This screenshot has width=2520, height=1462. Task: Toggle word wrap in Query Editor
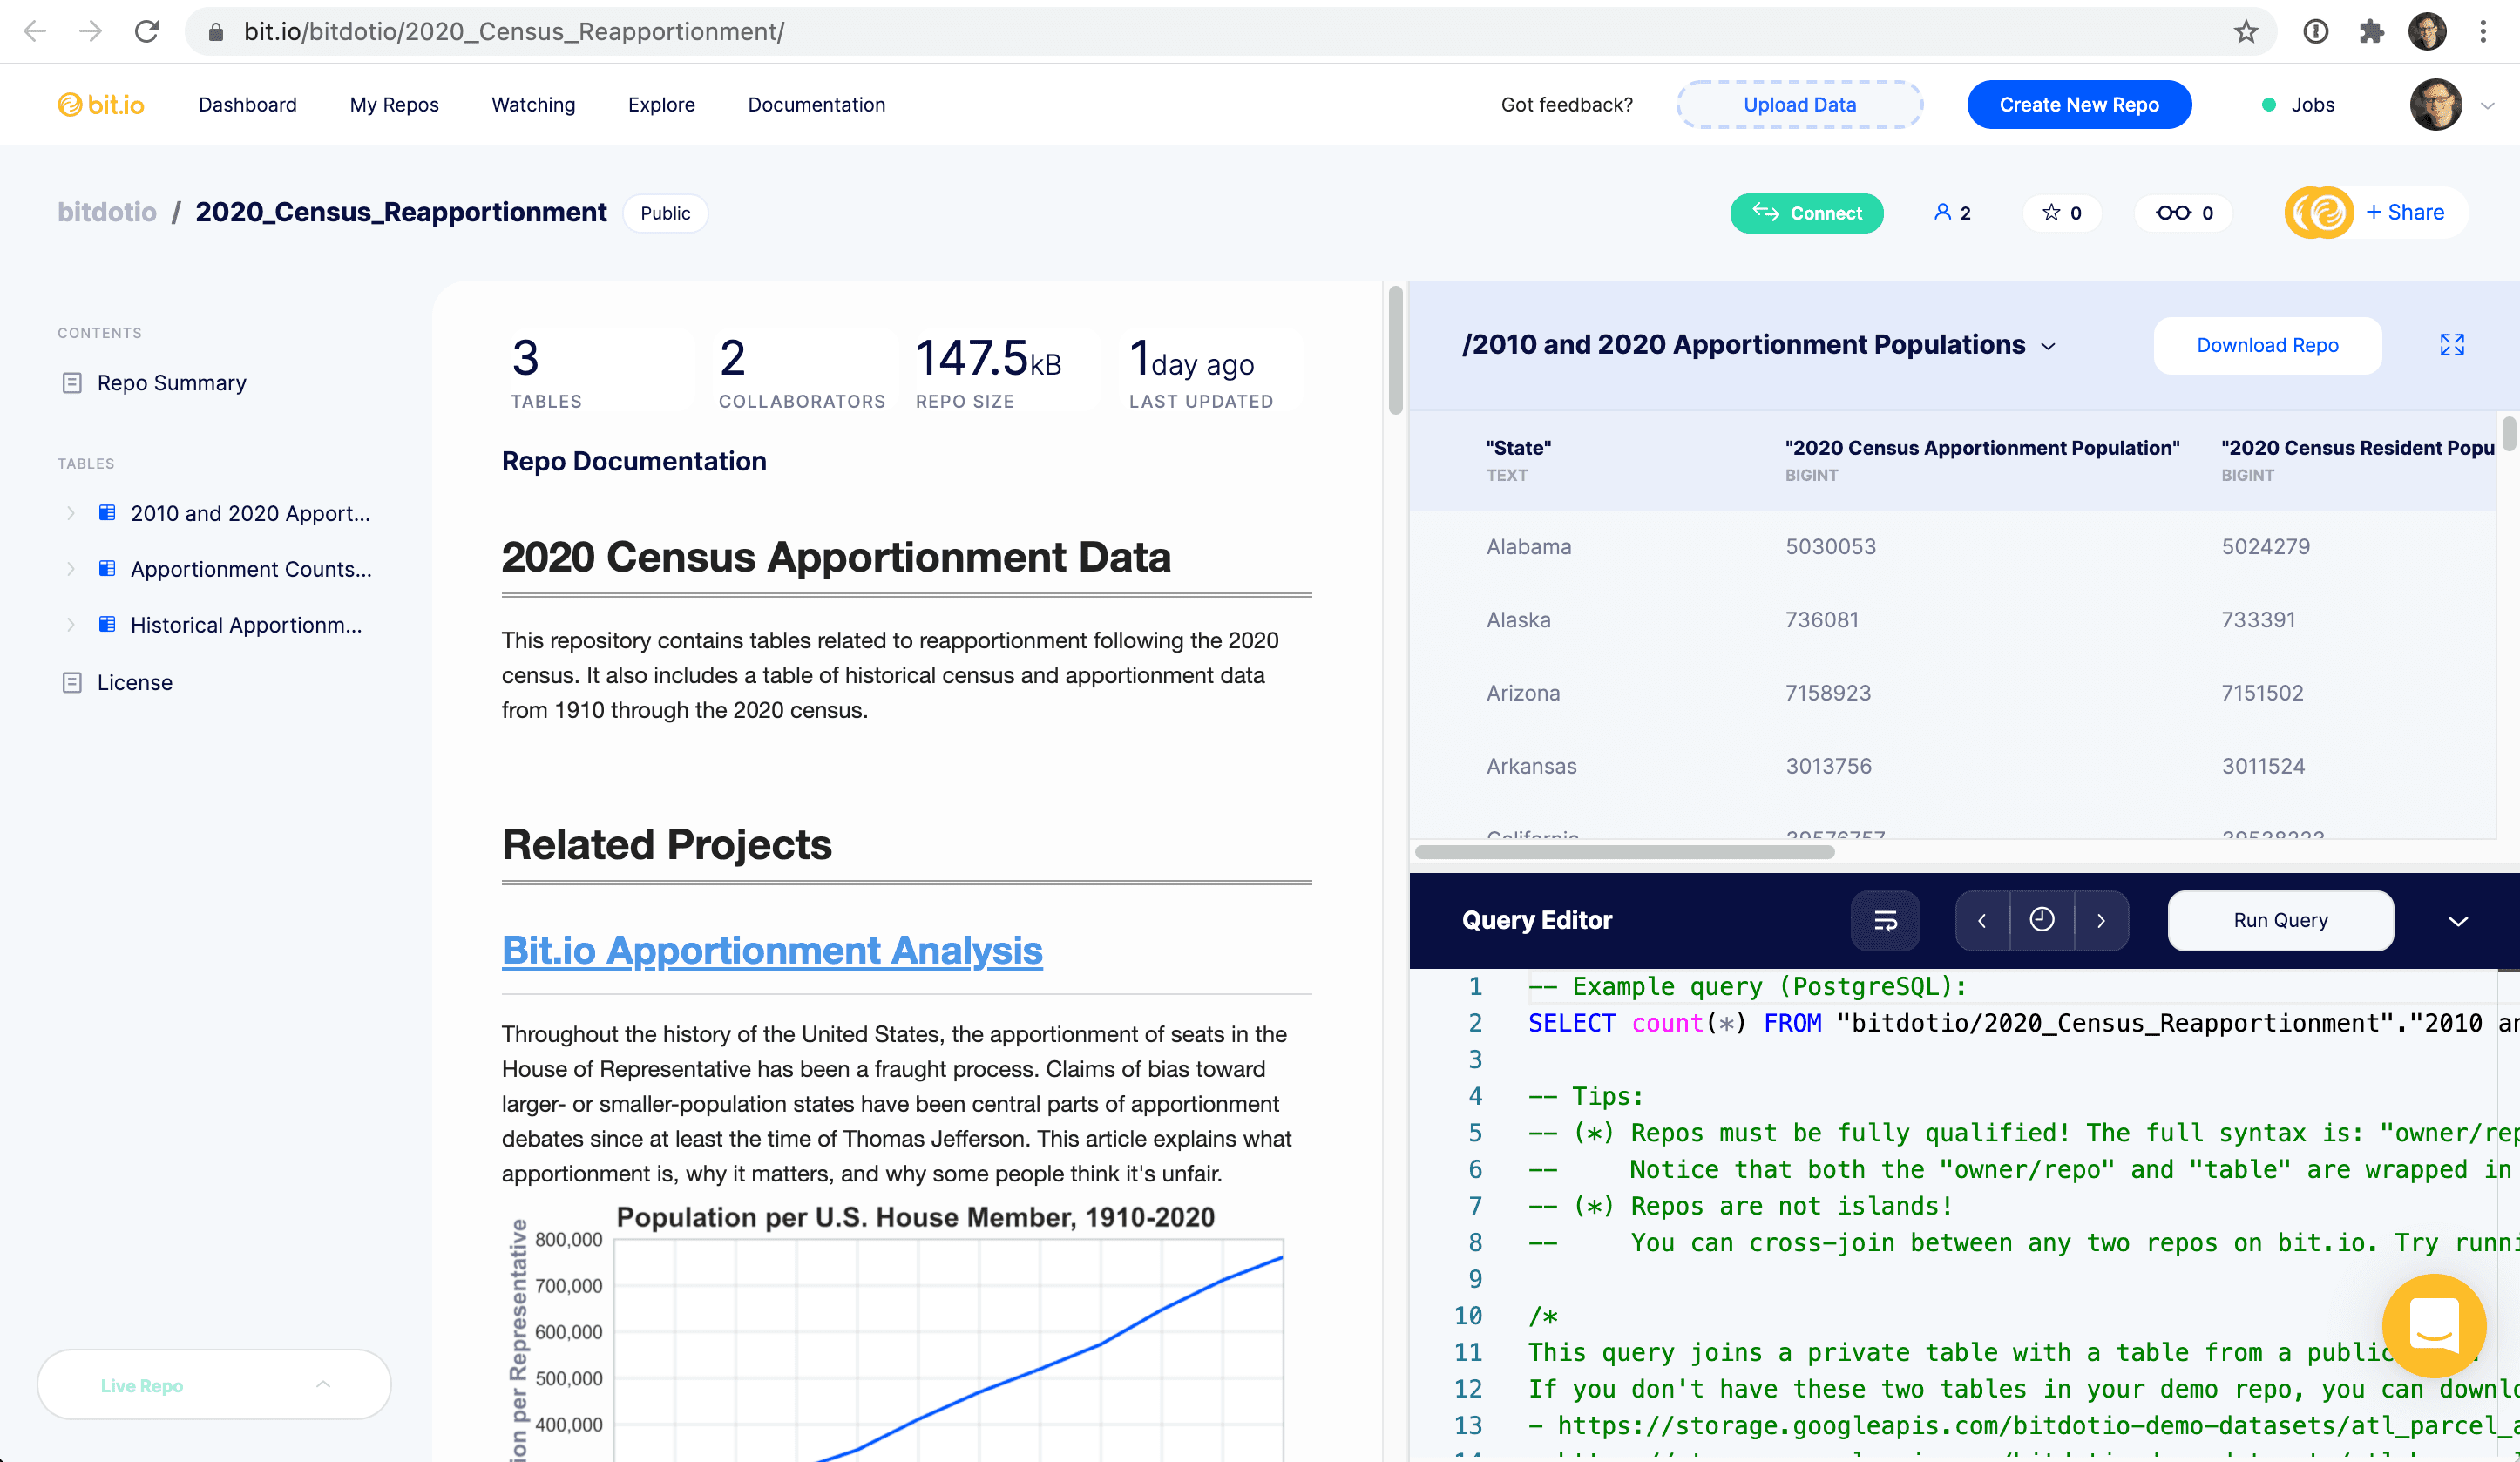click(x=1885, y=920)
